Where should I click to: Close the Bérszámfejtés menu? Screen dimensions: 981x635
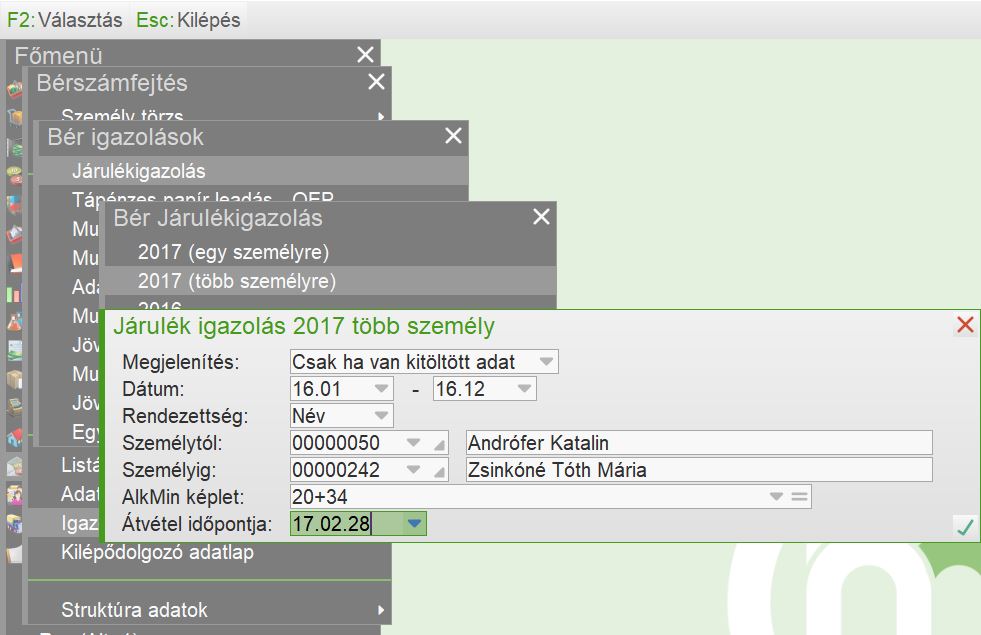[376, 81]
